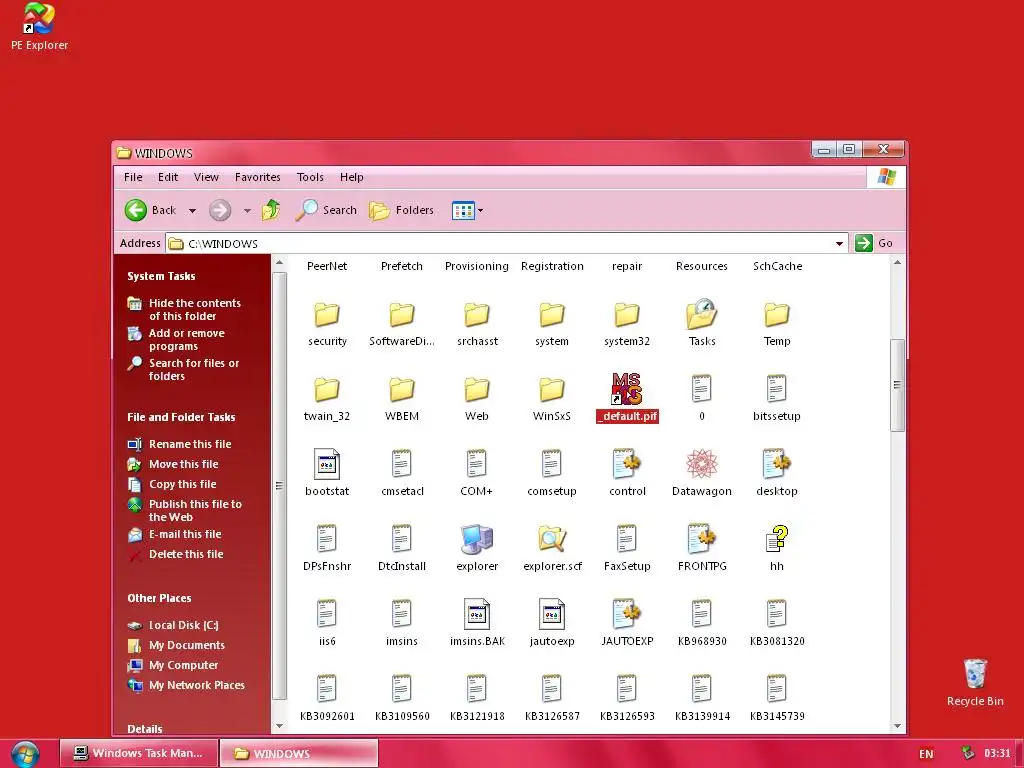Viewport: 1024px width, 768px height.
Task: Select the Datawagon file icon
Action: (x=702, y=464)
